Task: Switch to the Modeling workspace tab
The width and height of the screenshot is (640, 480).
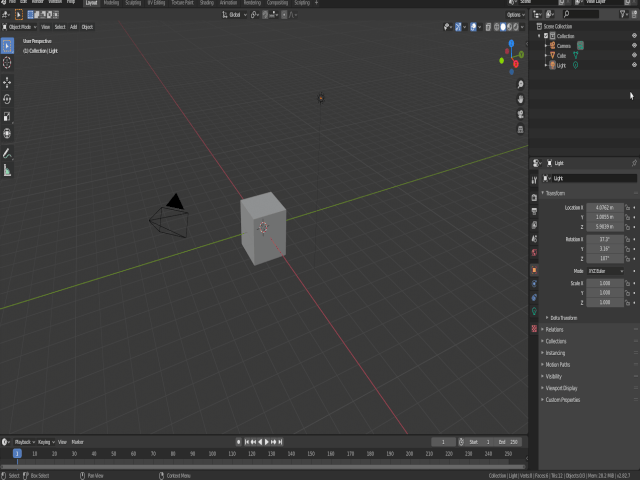Action: pos(111,3)
